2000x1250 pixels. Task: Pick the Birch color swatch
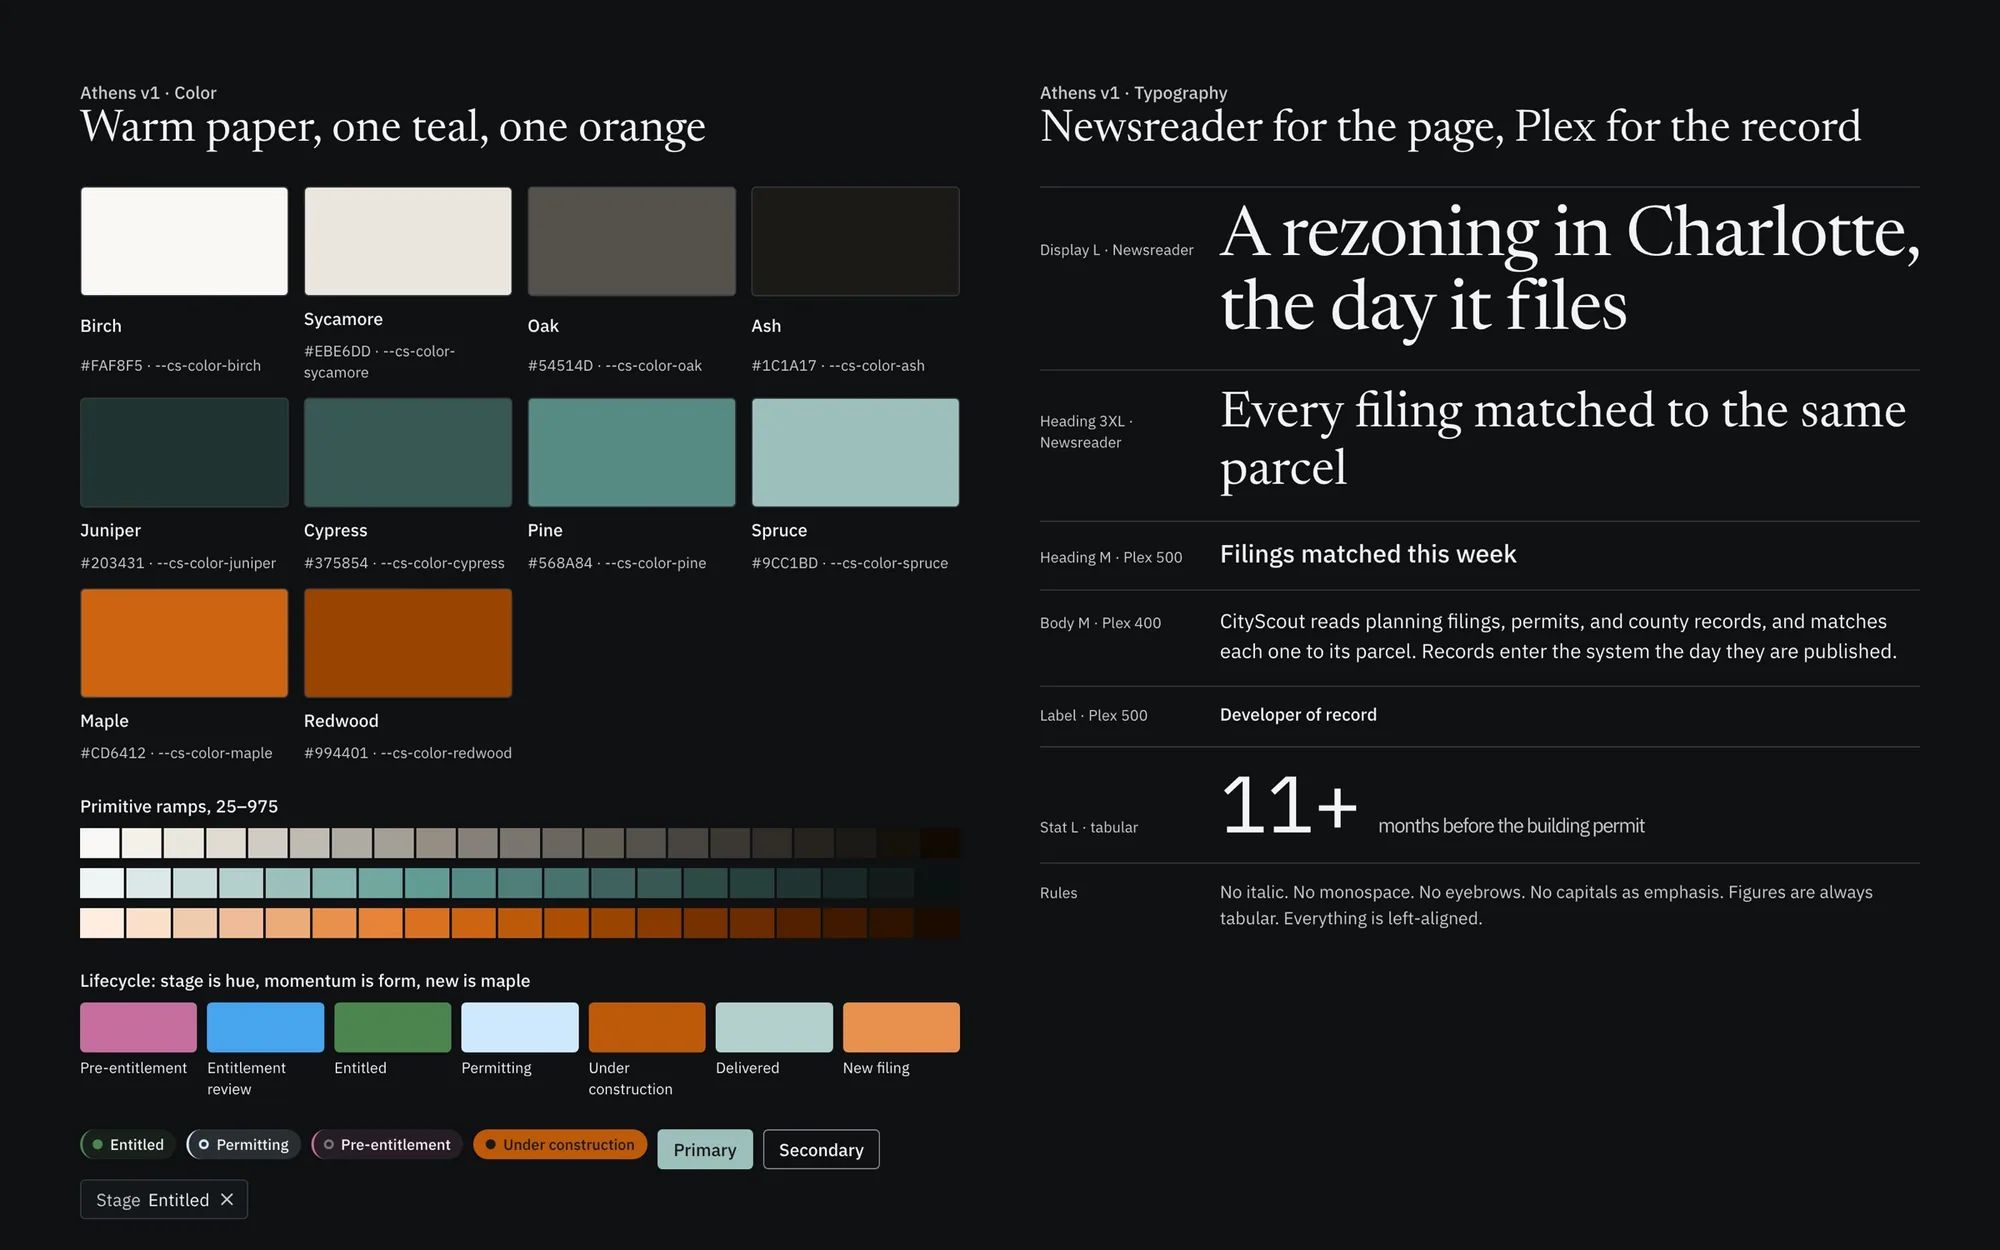point(184,241)
